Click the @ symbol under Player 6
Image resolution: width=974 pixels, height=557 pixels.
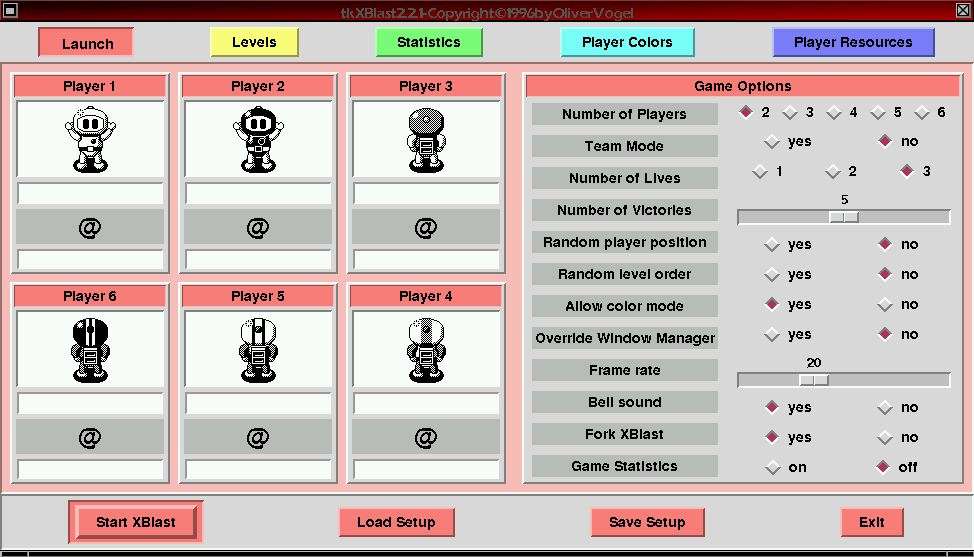click(x=90, y=438)
